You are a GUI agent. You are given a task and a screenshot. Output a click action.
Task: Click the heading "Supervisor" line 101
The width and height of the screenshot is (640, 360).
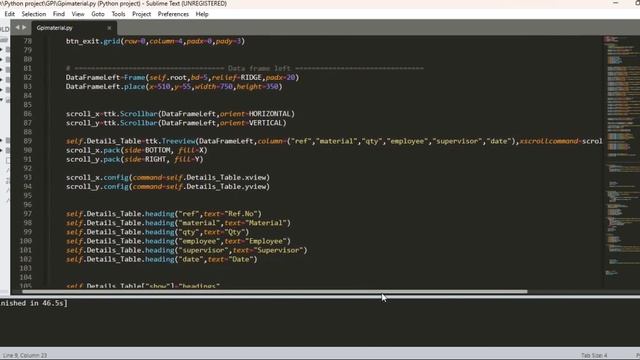[187, 250]
